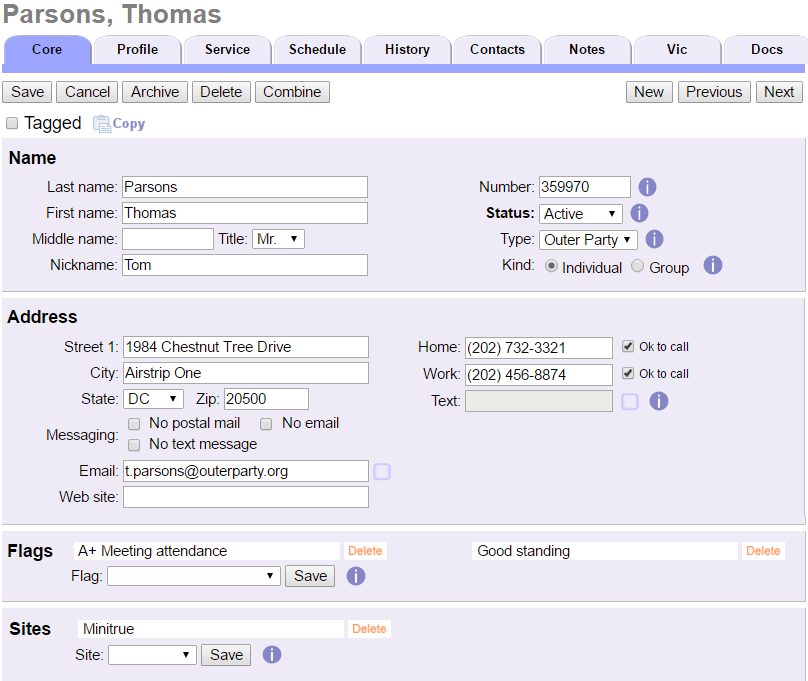Uncheck Ok to call for Home number
The height and width of the screenshot is (681, 808).
click(625, 346)
